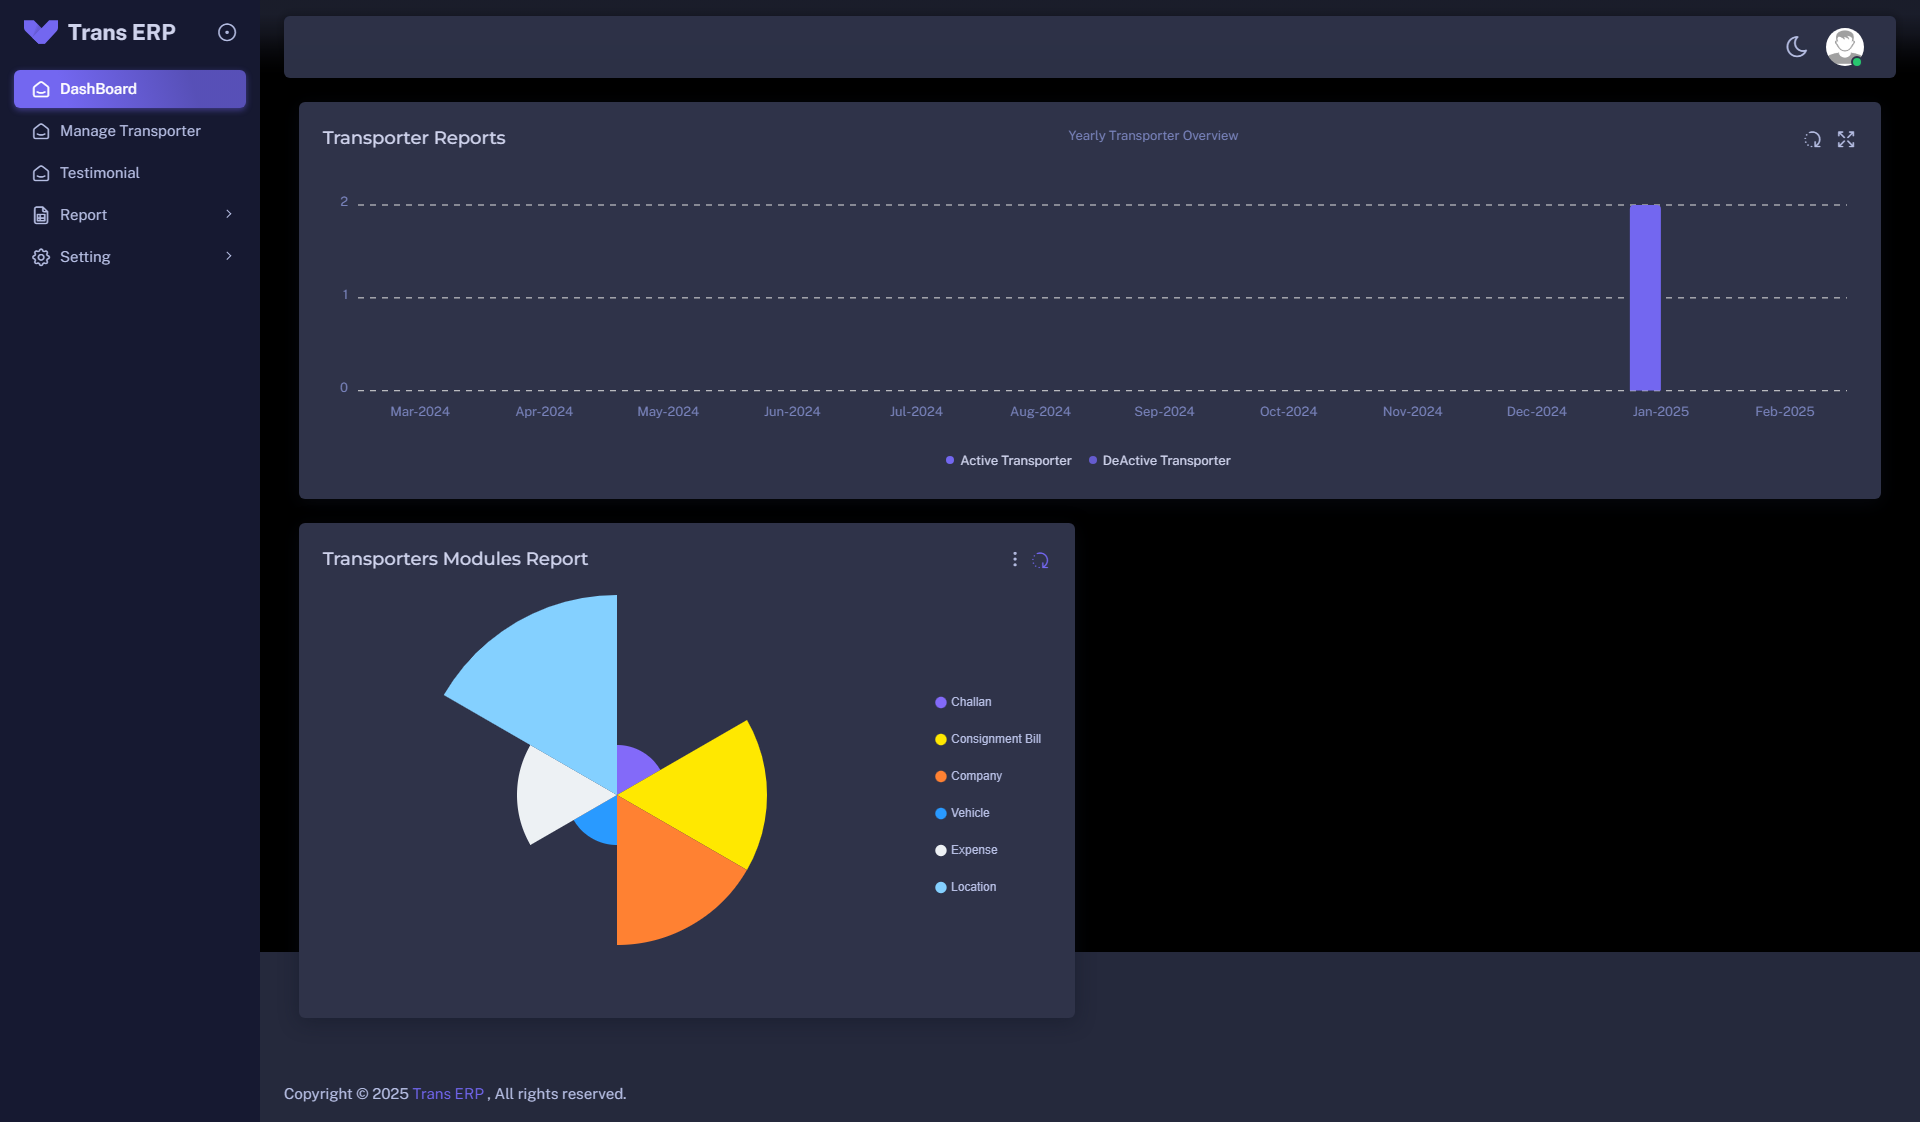
Task: Click the Mar-2024 axis label
Action: click(420, 412)
